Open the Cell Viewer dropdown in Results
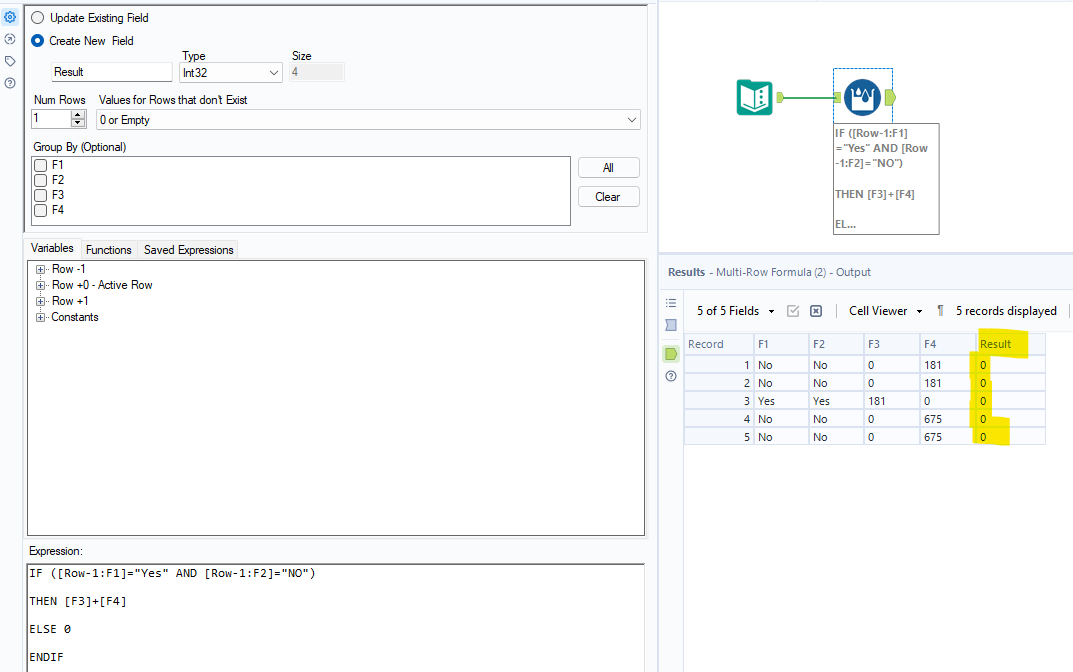Screen dimensions: 1073x672 pos(884,310)
